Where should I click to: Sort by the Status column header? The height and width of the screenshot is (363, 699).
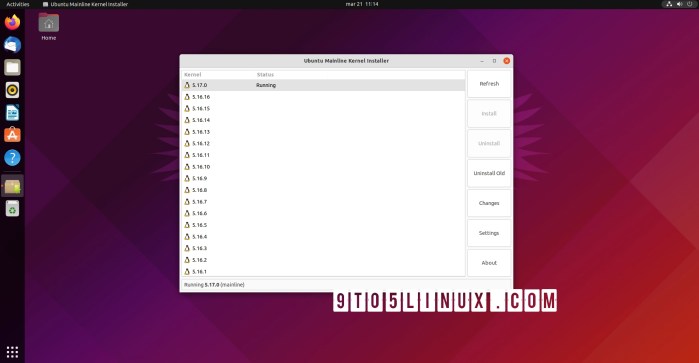coord(265,74)
